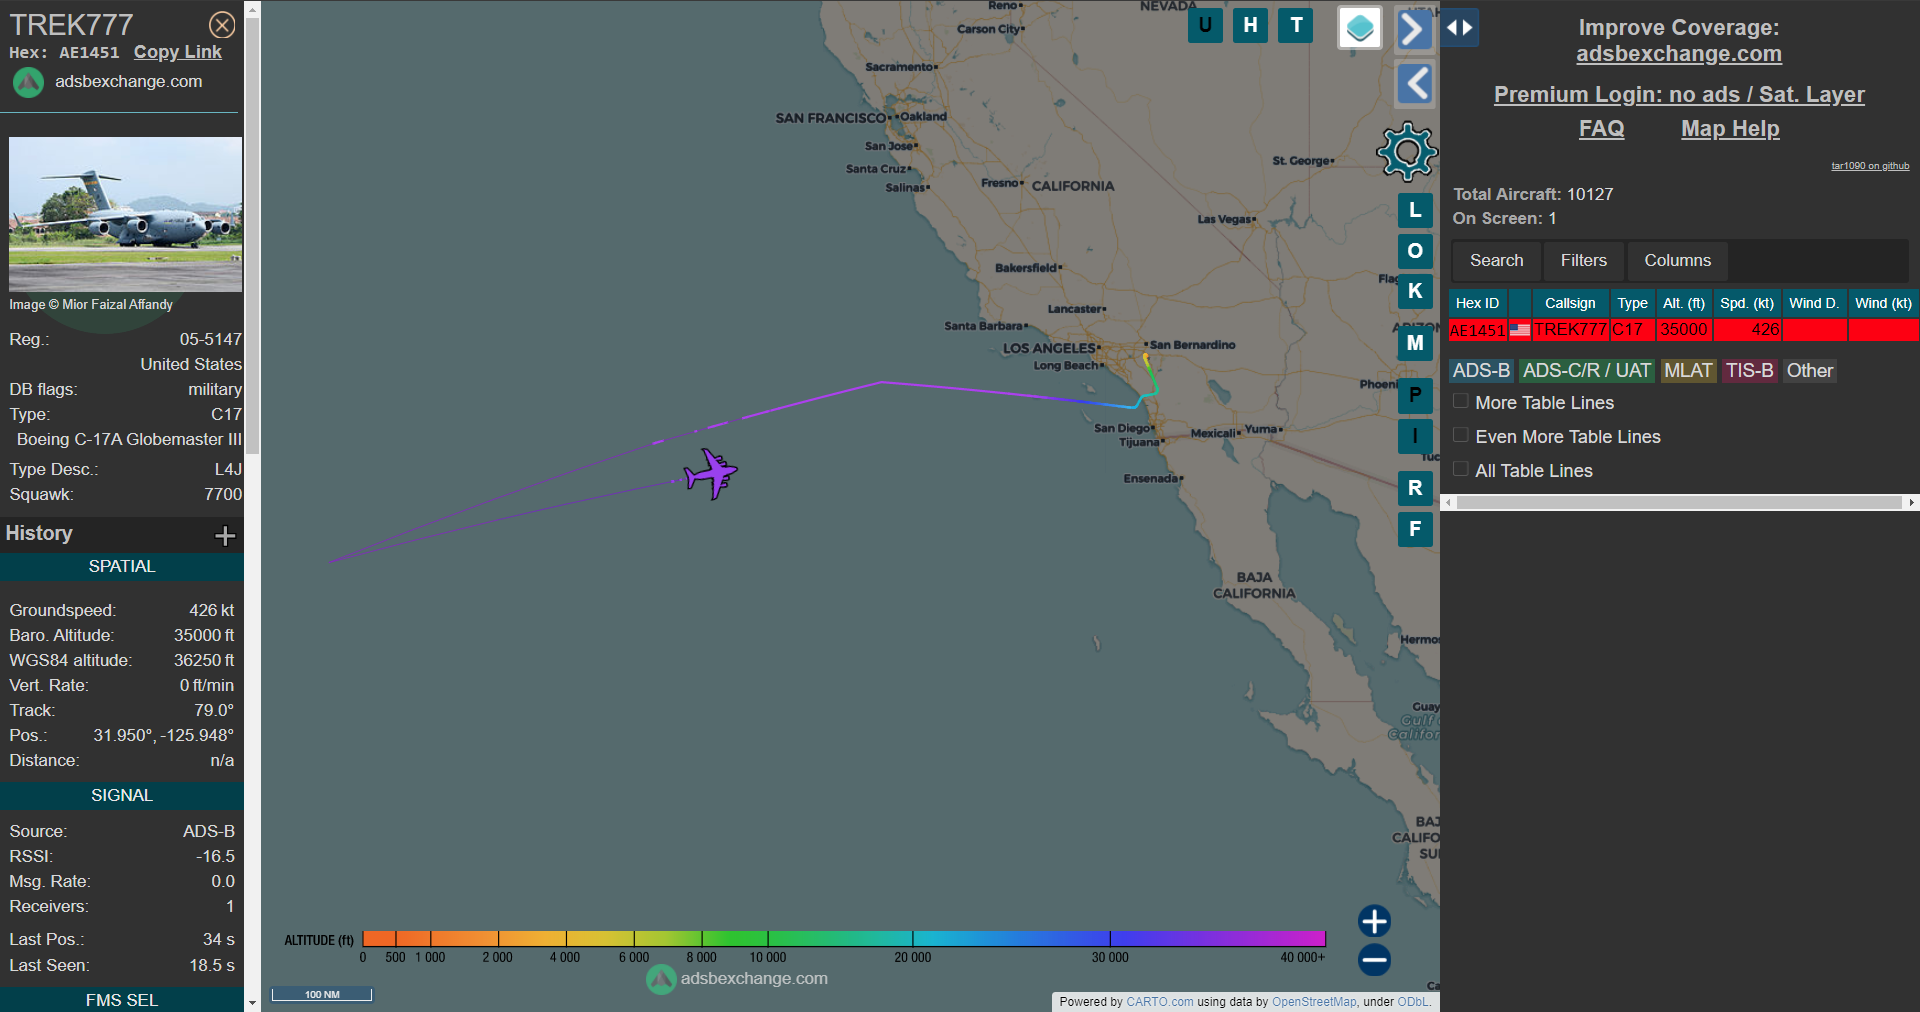This screenshot has height=1012, width=1920.
Task: Sort table by Type column
Action: (1632, 303)
